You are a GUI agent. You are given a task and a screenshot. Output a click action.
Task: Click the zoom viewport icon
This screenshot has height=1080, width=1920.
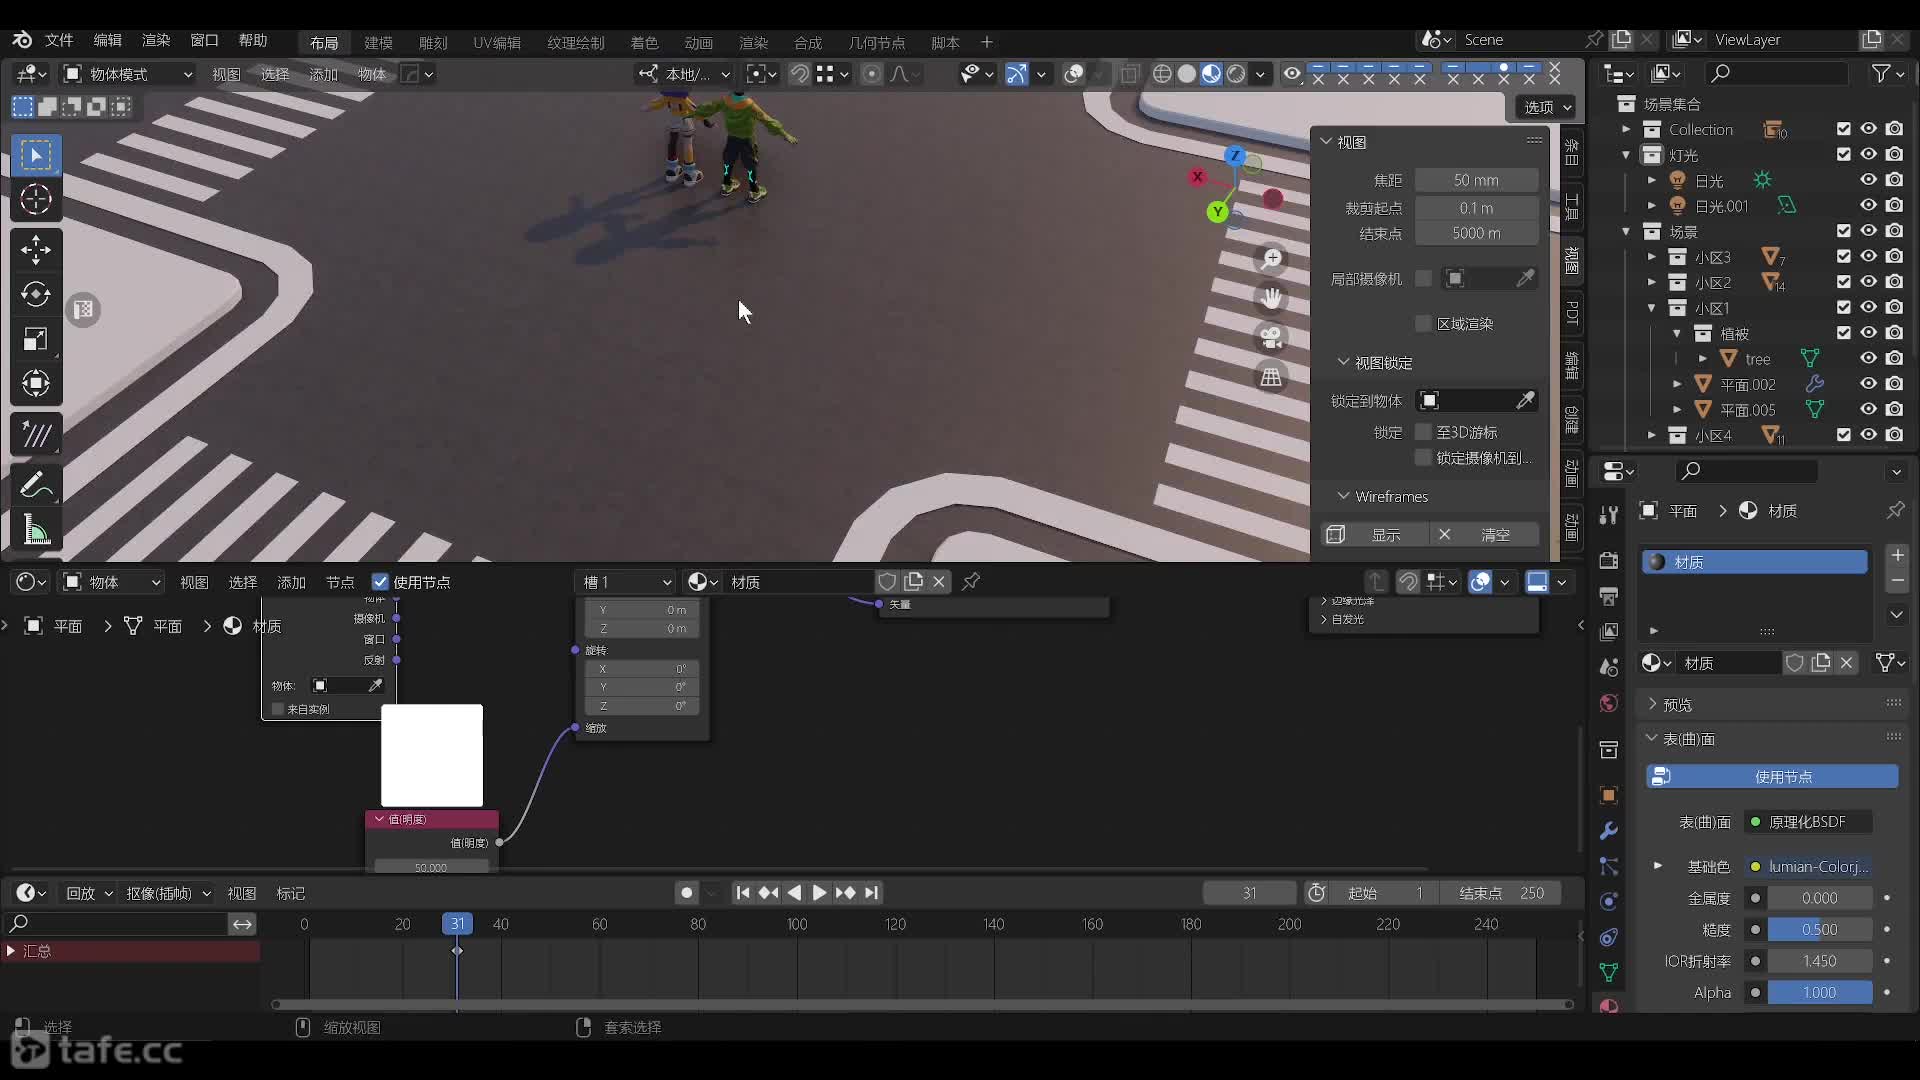pyautogui.click(x=1271, y=259)
